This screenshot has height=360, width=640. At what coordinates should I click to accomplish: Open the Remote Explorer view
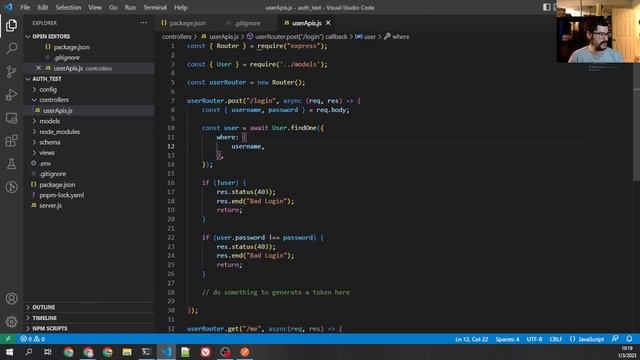pyautogui.click(x=11, y=118)
